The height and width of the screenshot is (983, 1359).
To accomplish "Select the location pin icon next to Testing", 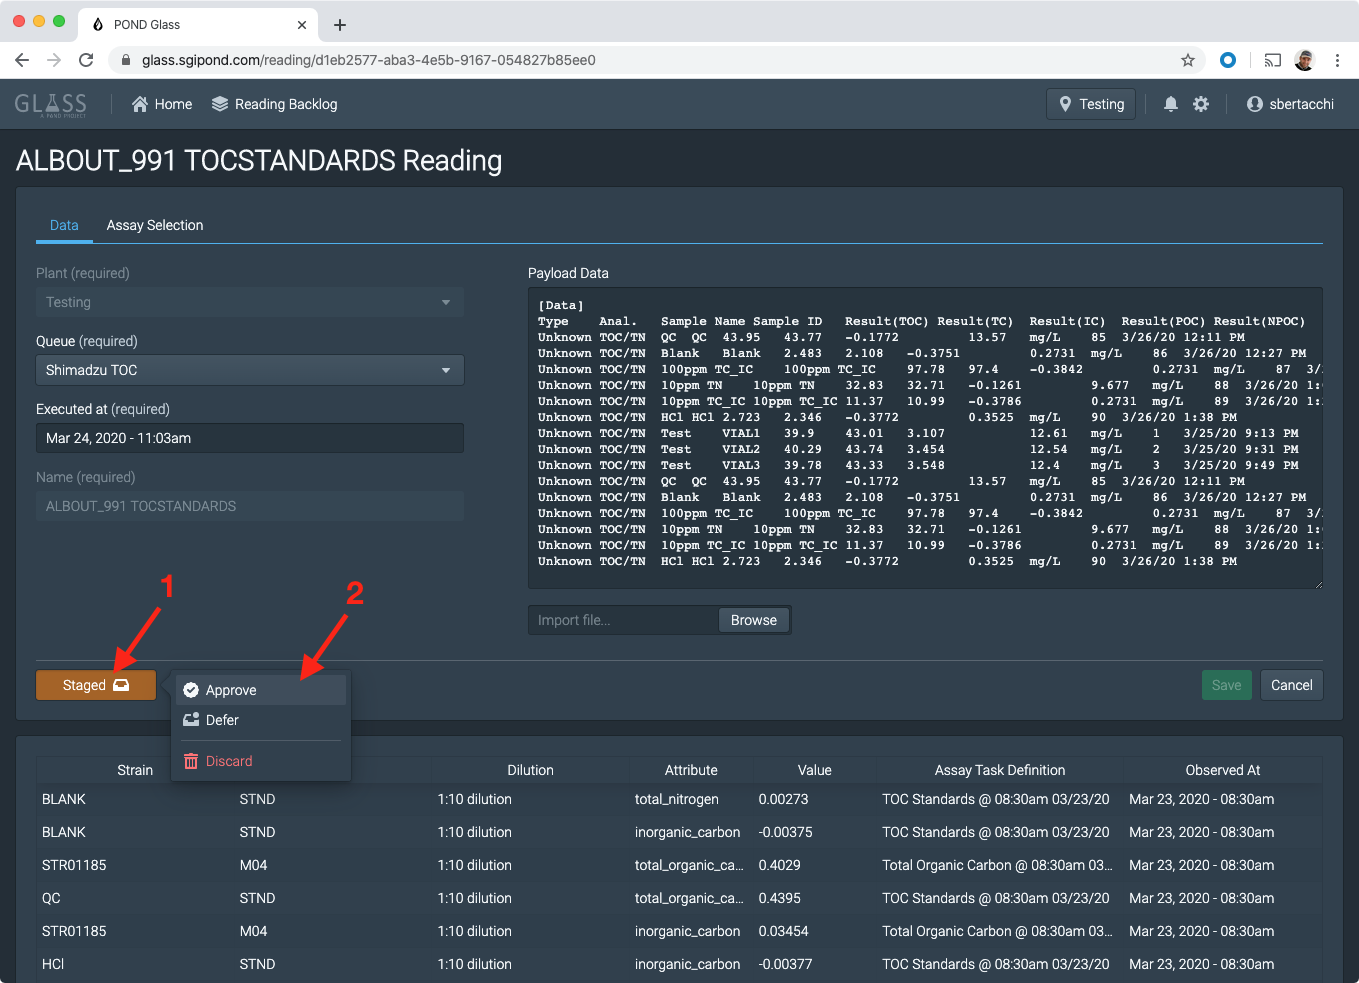I will 1064,103.
